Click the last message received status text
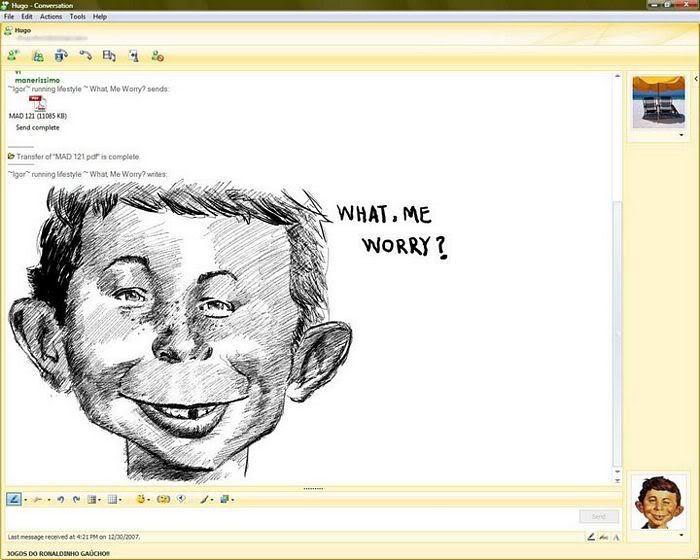Screen dimensions: 700x560 (74, 537)
